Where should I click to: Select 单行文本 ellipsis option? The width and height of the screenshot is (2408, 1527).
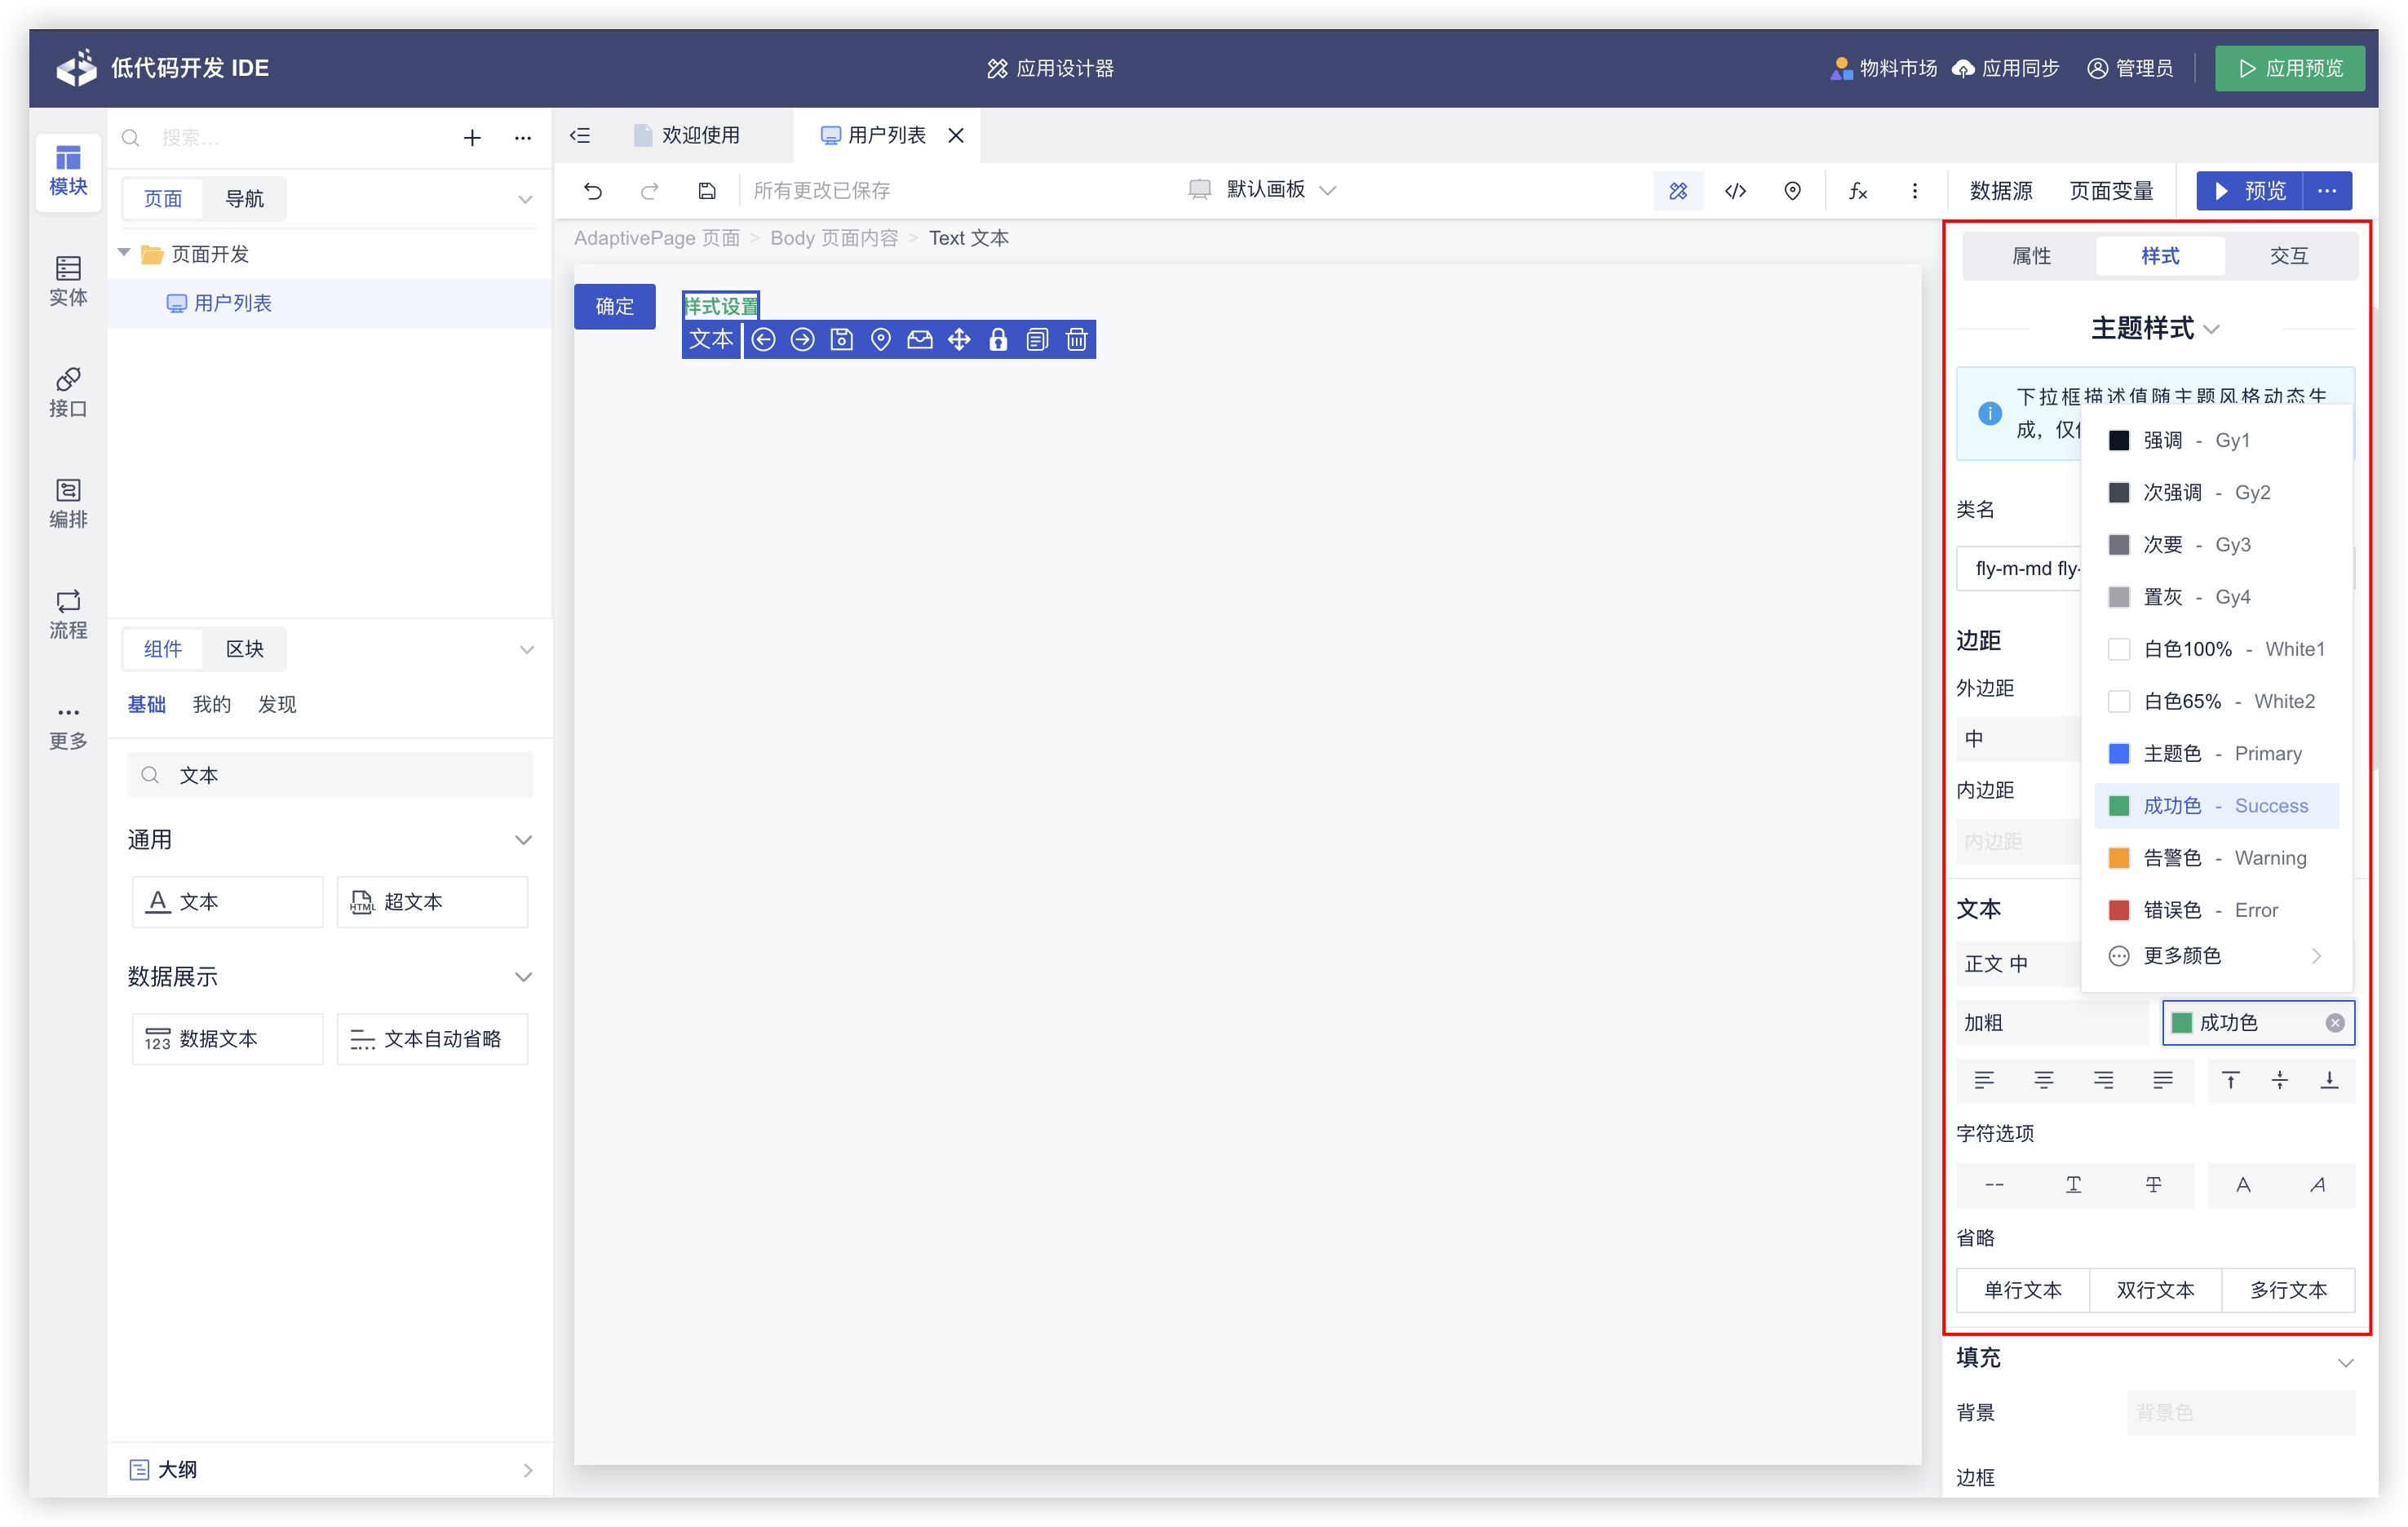(x=2022, y=1290)
